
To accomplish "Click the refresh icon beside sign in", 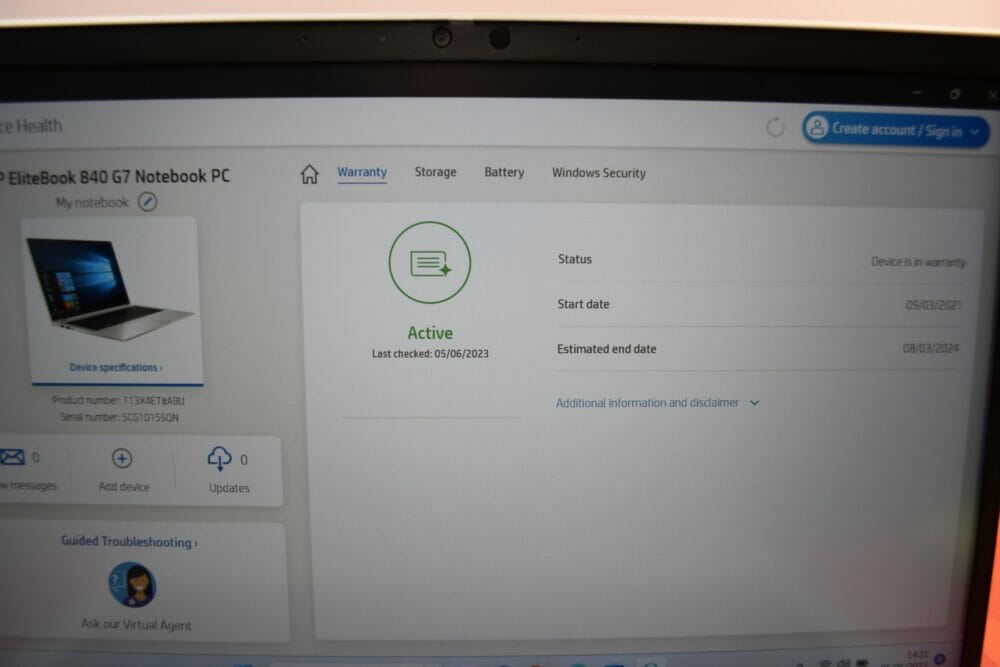I will tap(775, 128).
